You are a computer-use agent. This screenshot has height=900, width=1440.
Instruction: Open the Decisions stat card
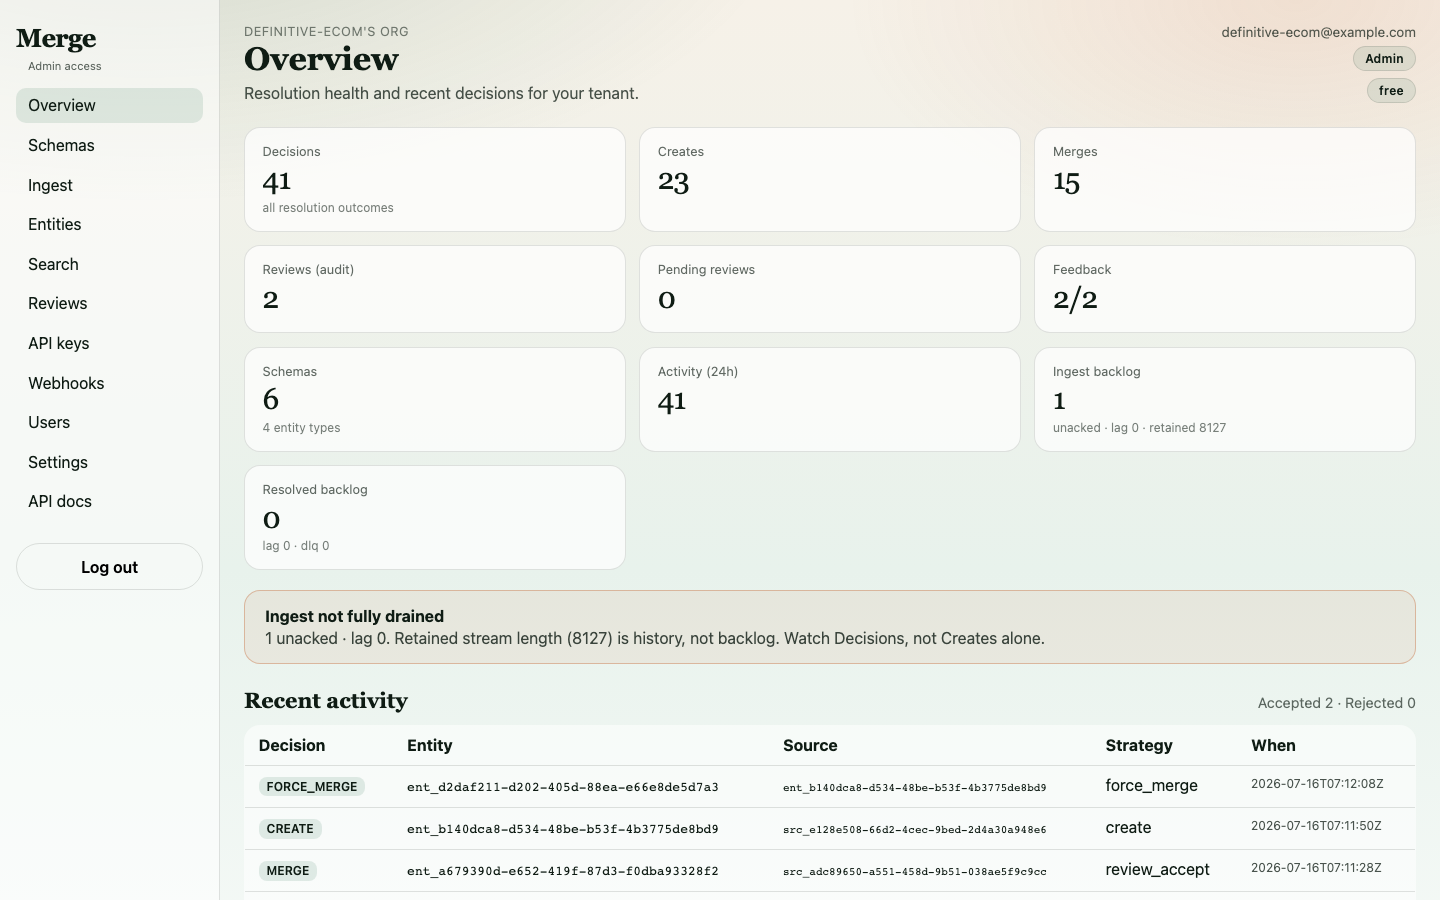435,180
